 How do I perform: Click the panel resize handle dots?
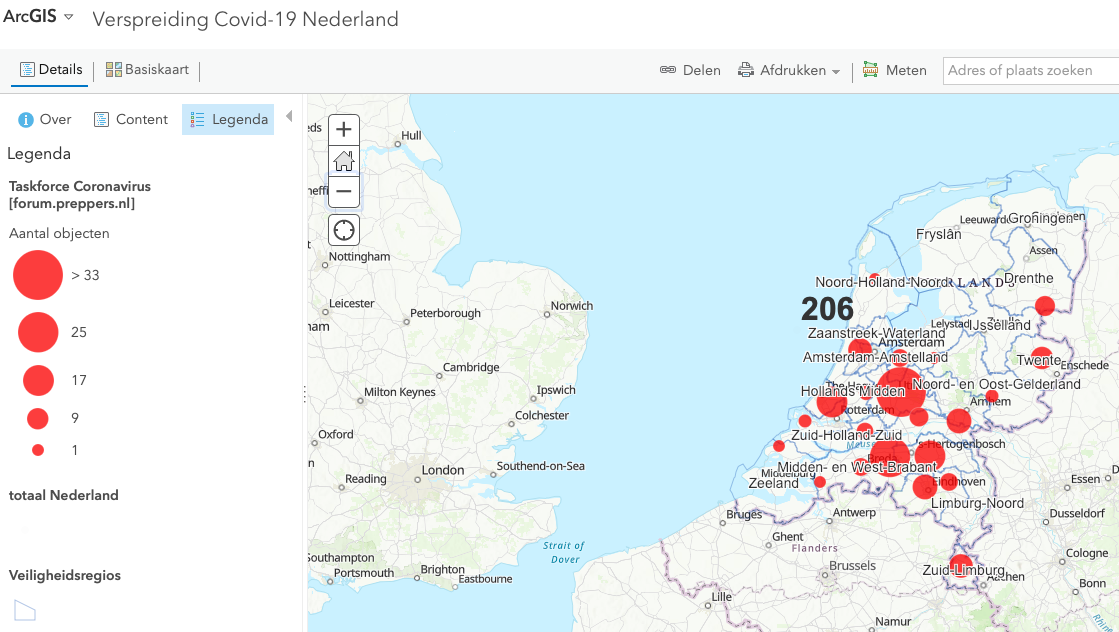(305, 394)
